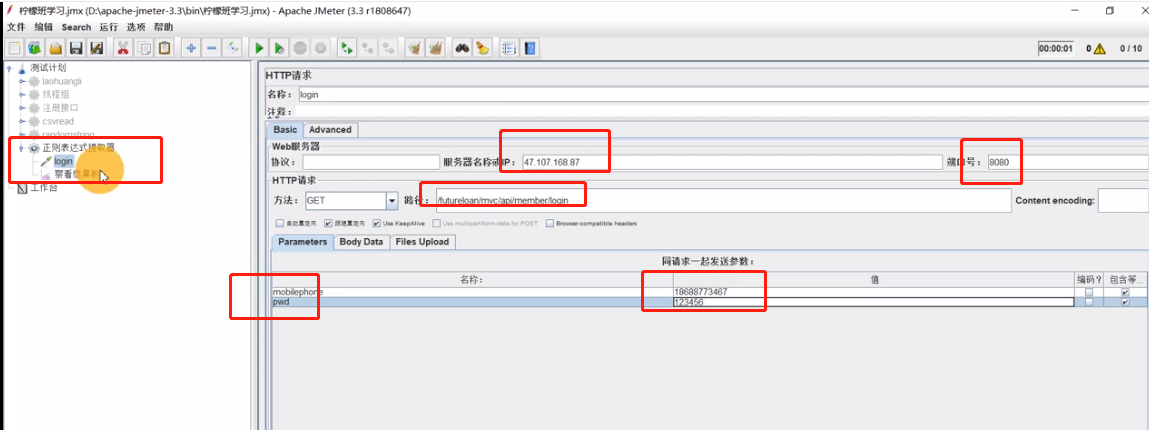Click the warning triangle log indicator
This screenshot has width=1149, height=430.
(x=1099, y=49)
